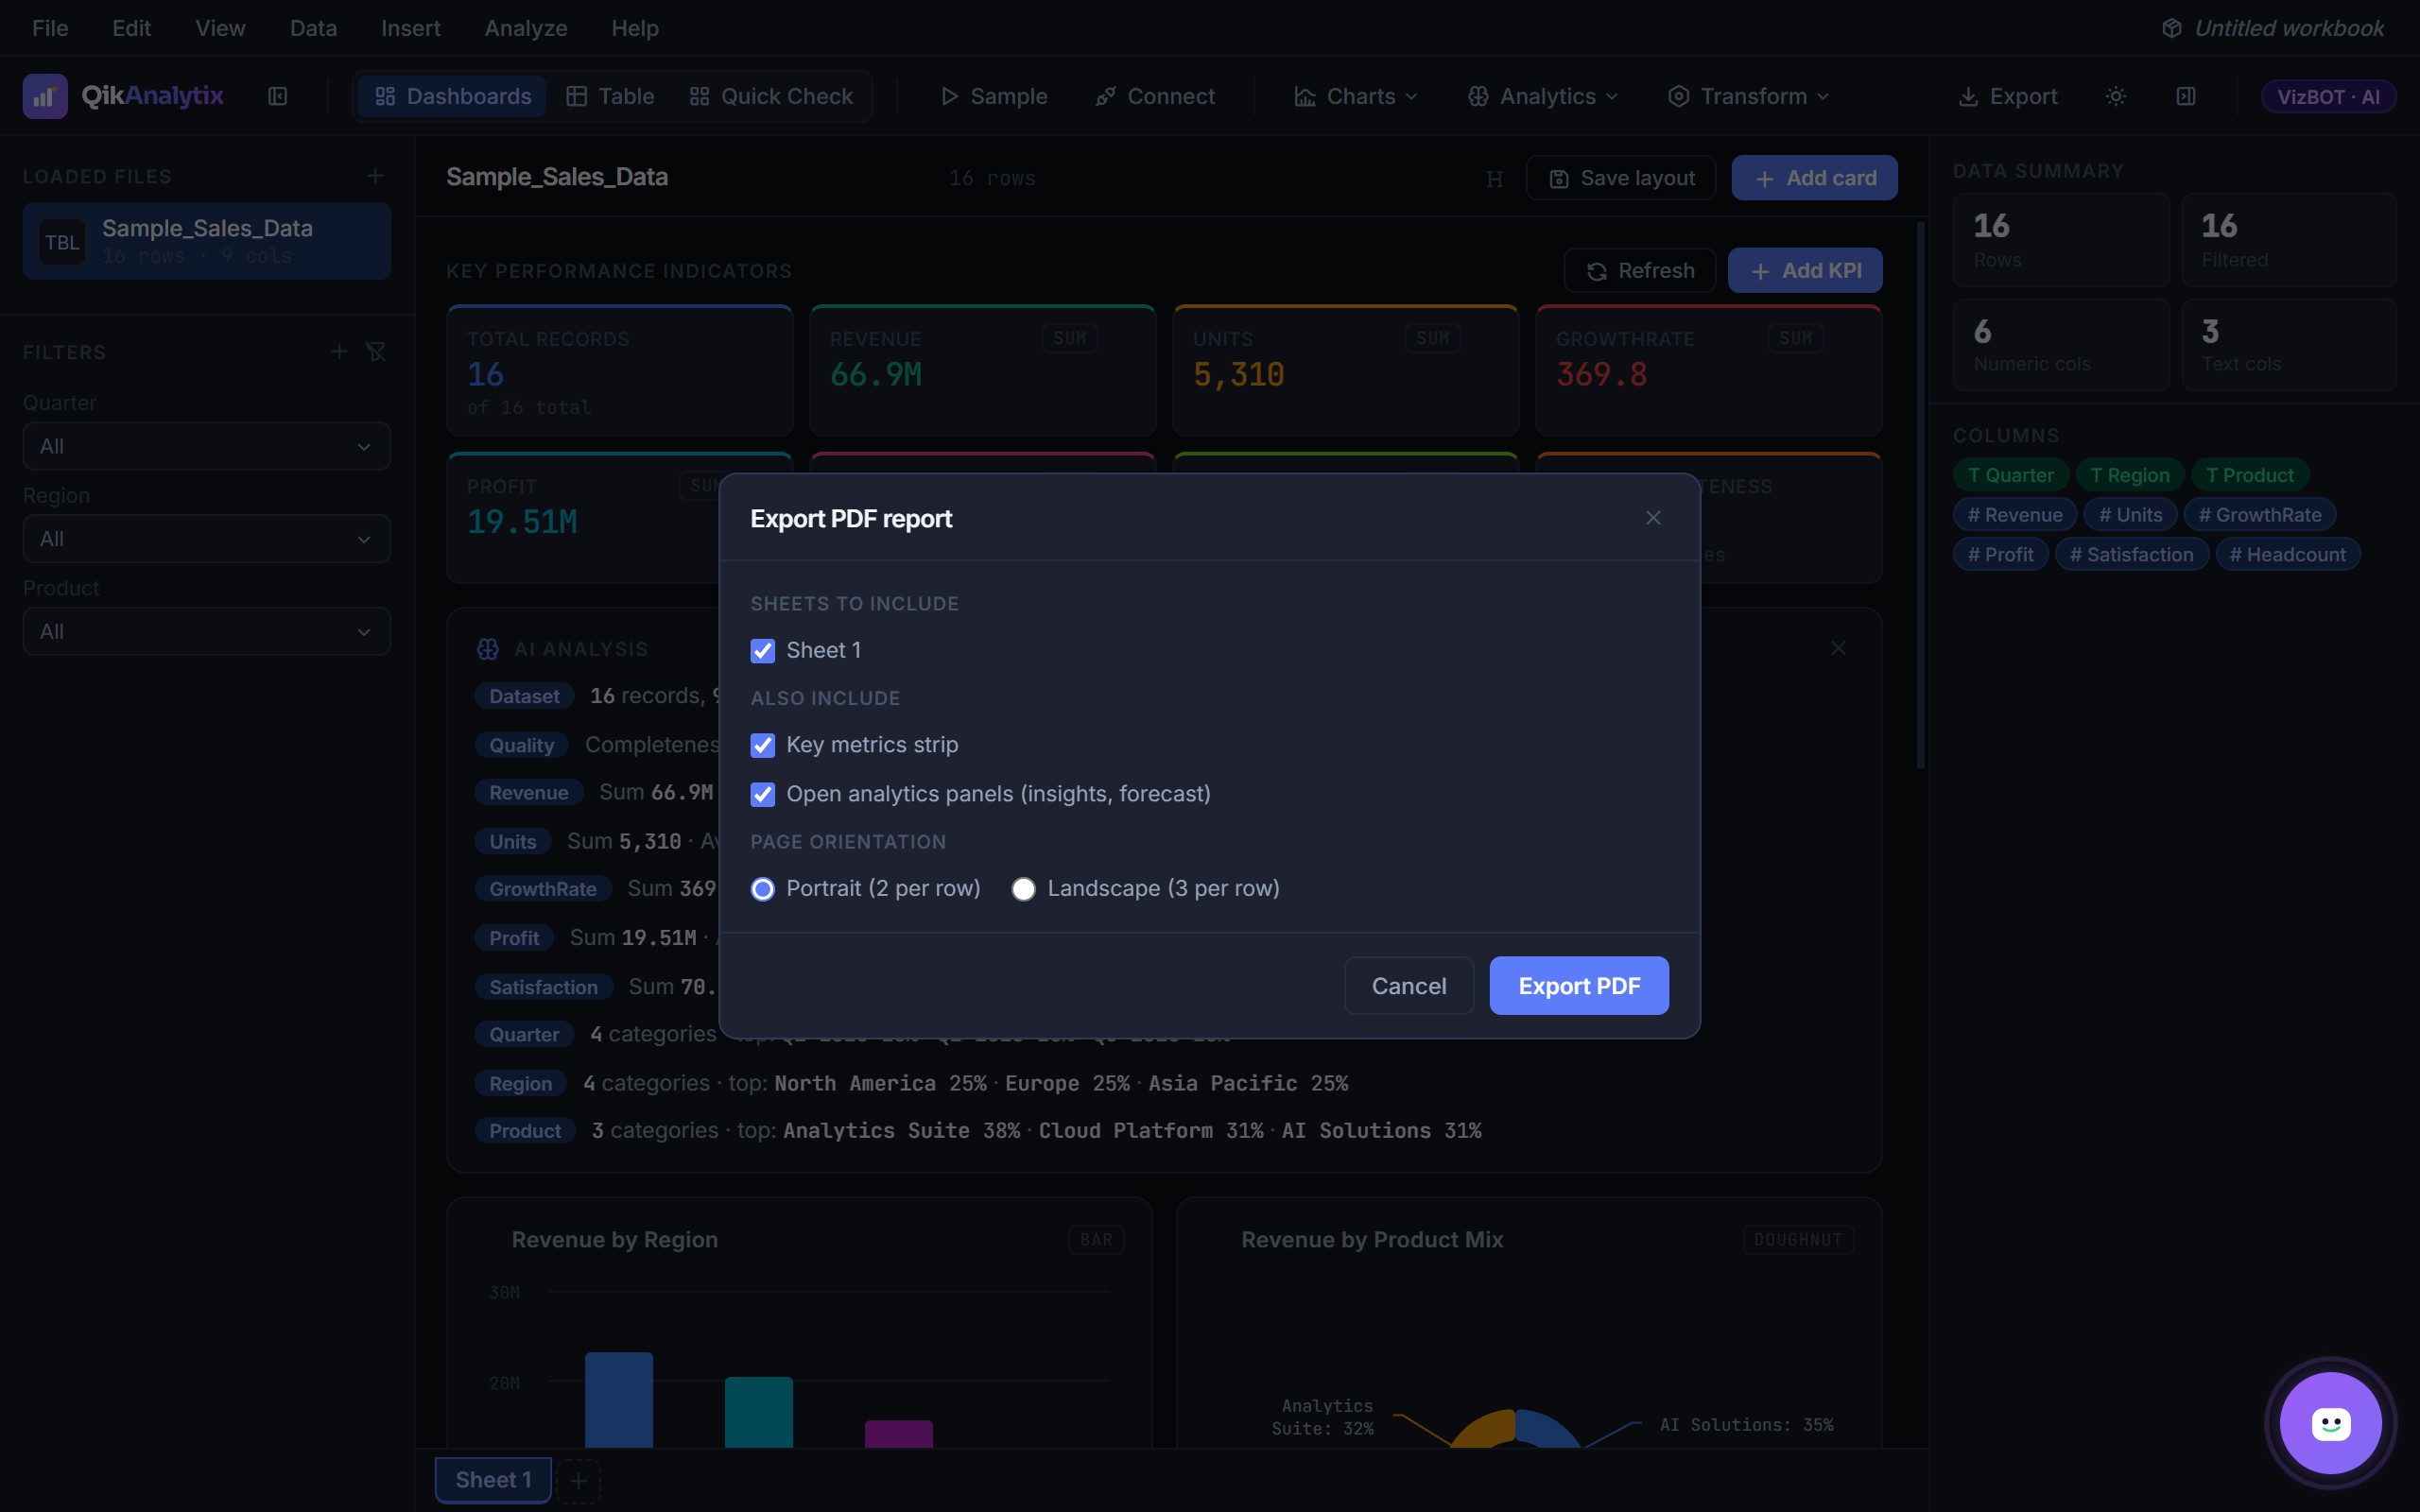Open the Edit menu

(131, 28)
